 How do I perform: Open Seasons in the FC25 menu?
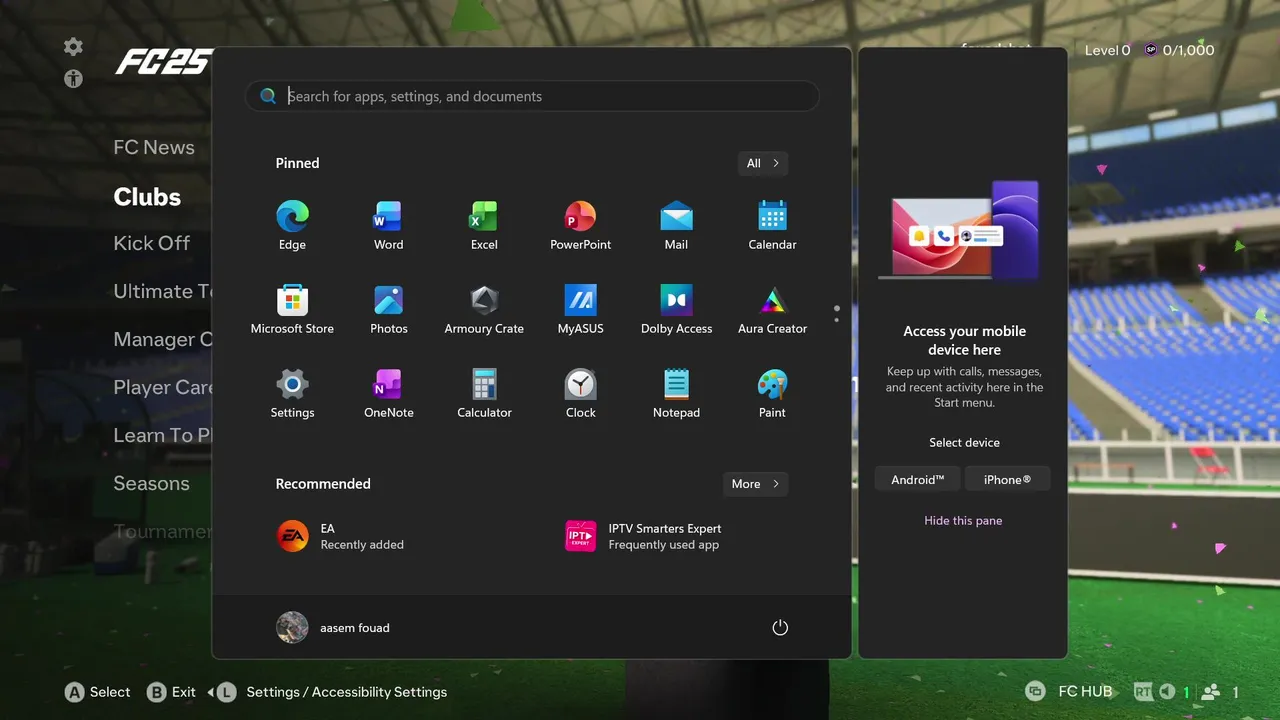click(x=151, y=483)
